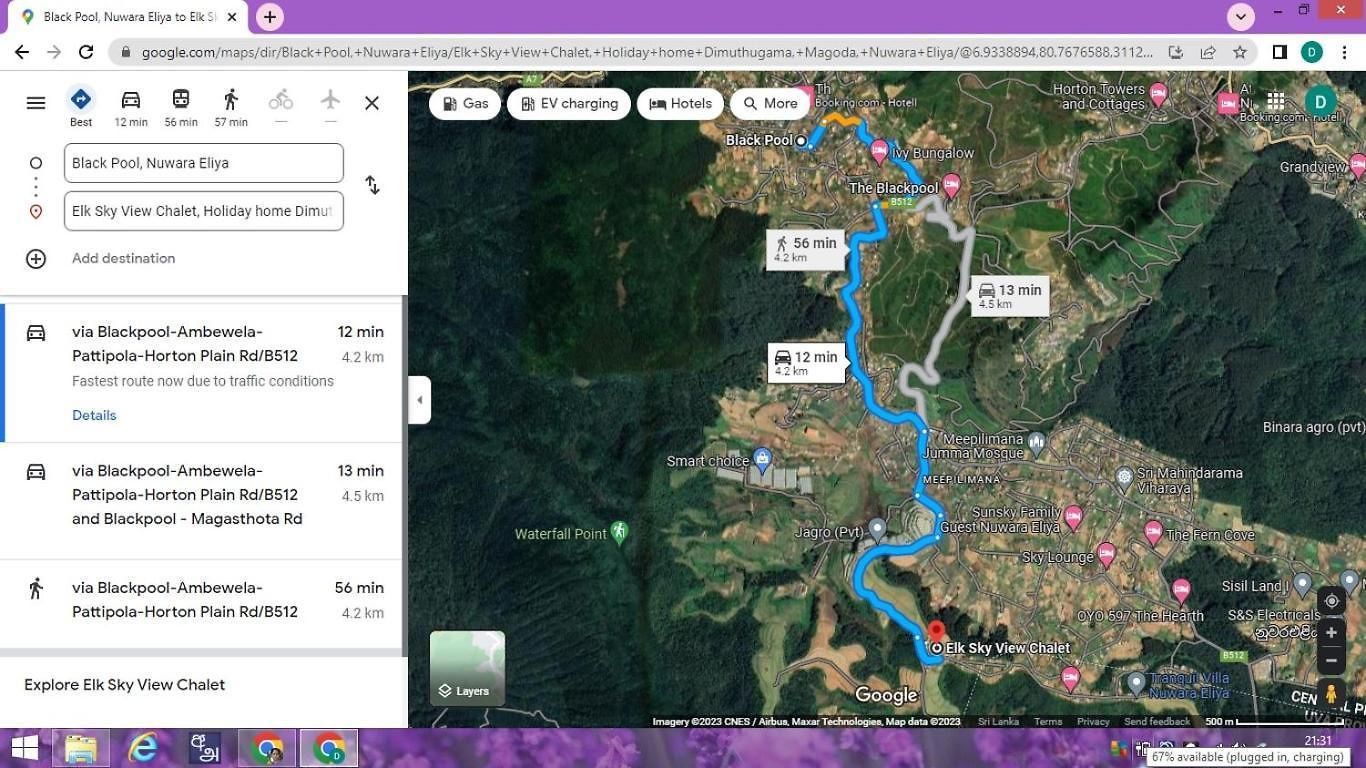Bookmark this page with the star icon
This screenshot has width=1366, height=768.
(x=1240, y=52)
